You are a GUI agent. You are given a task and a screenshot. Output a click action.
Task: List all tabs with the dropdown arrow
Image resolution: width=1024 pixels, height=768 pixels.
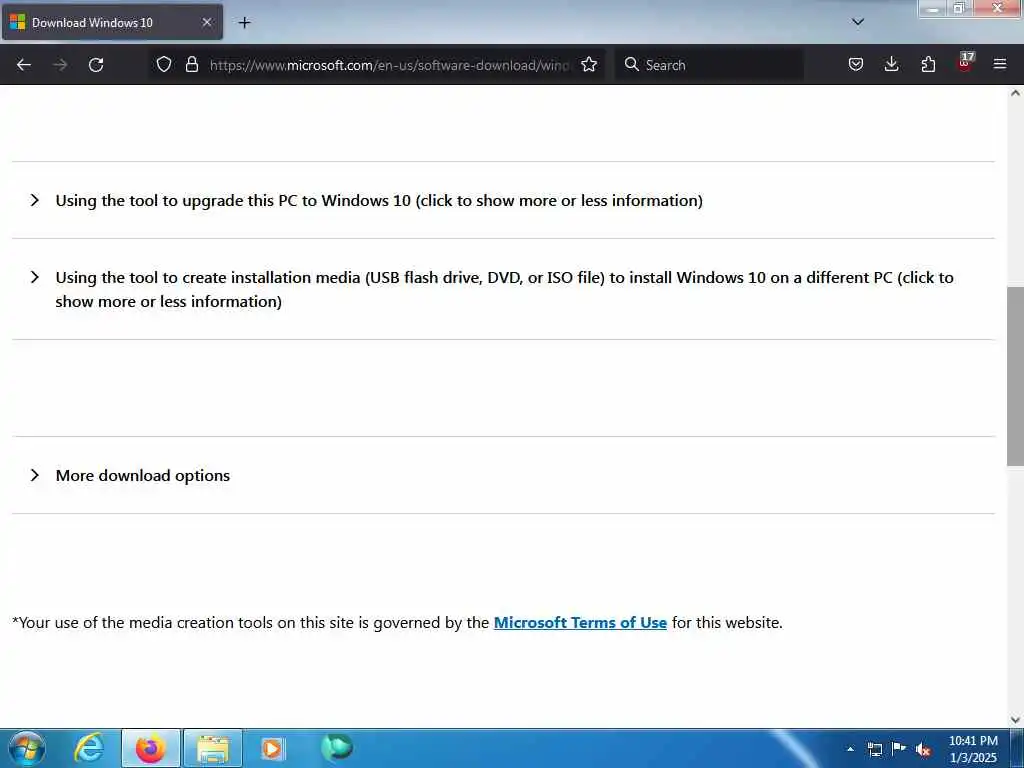click(x=858, y=22)
